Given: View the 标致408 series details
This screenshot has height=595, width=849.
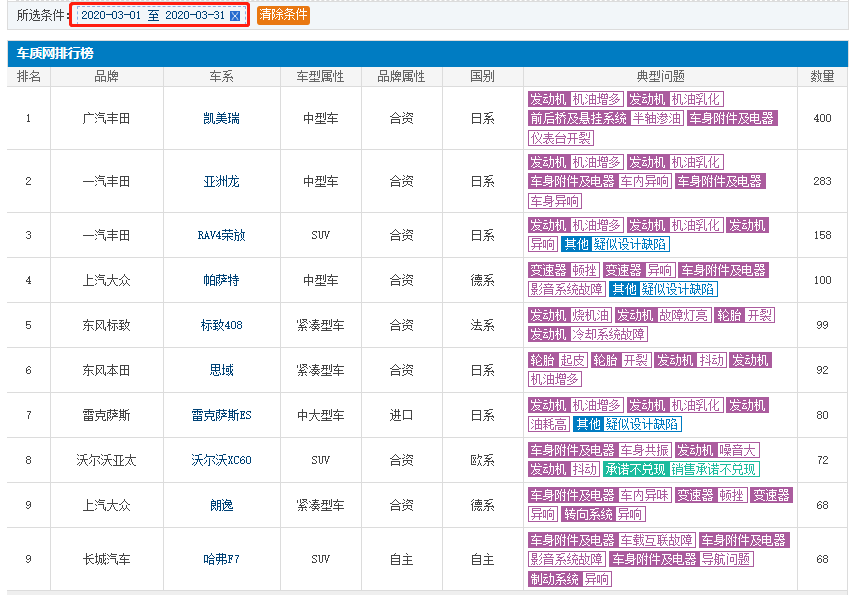Looking at the screenshot, I should 221,325.
